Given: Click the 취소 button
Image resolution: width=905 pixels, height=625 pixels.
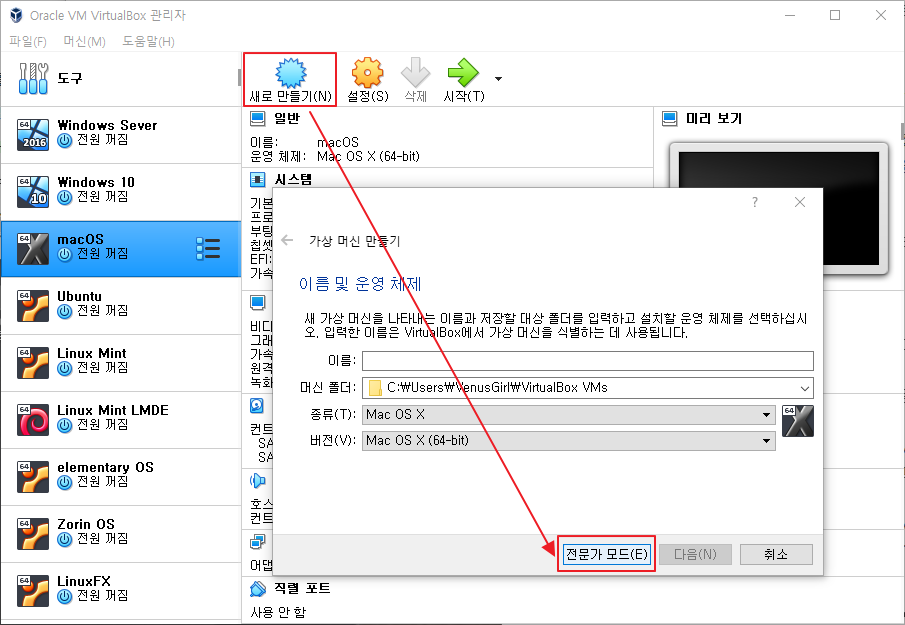Looking at the screenshot, I should click(776, 555).
